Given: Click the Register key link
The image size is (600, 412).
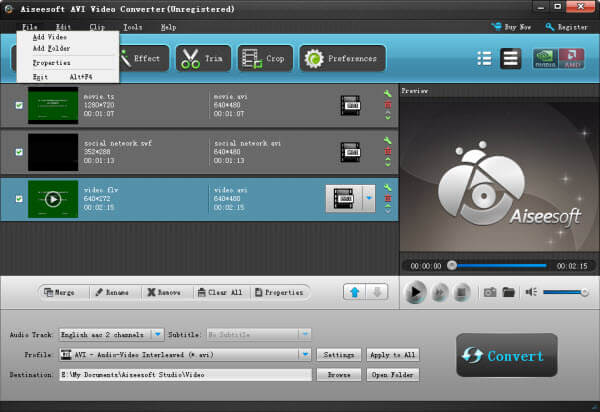Looking at the screenshot, I should pos(566,27).
